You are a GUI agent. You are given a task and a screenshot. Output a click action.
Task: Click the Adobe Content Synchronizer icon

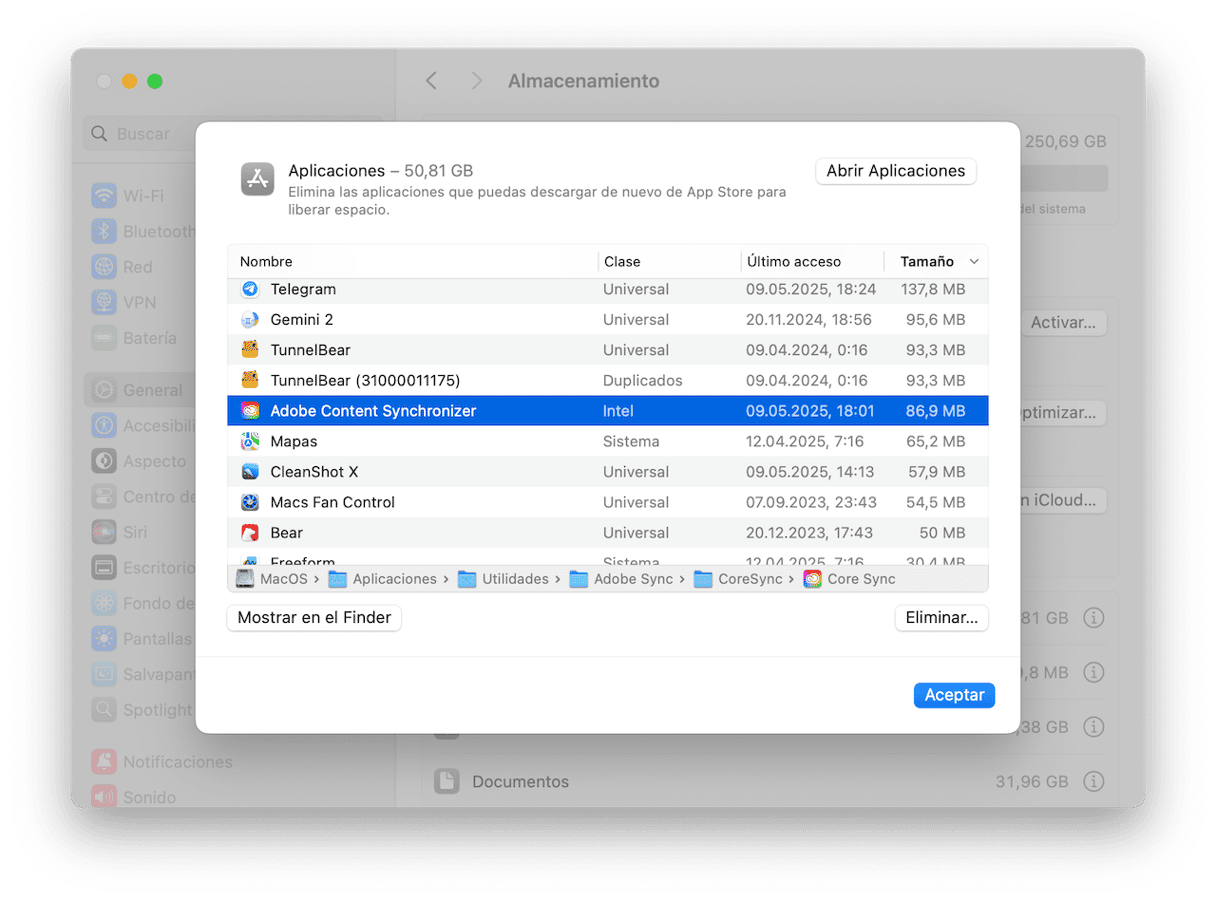pos(250,411)
